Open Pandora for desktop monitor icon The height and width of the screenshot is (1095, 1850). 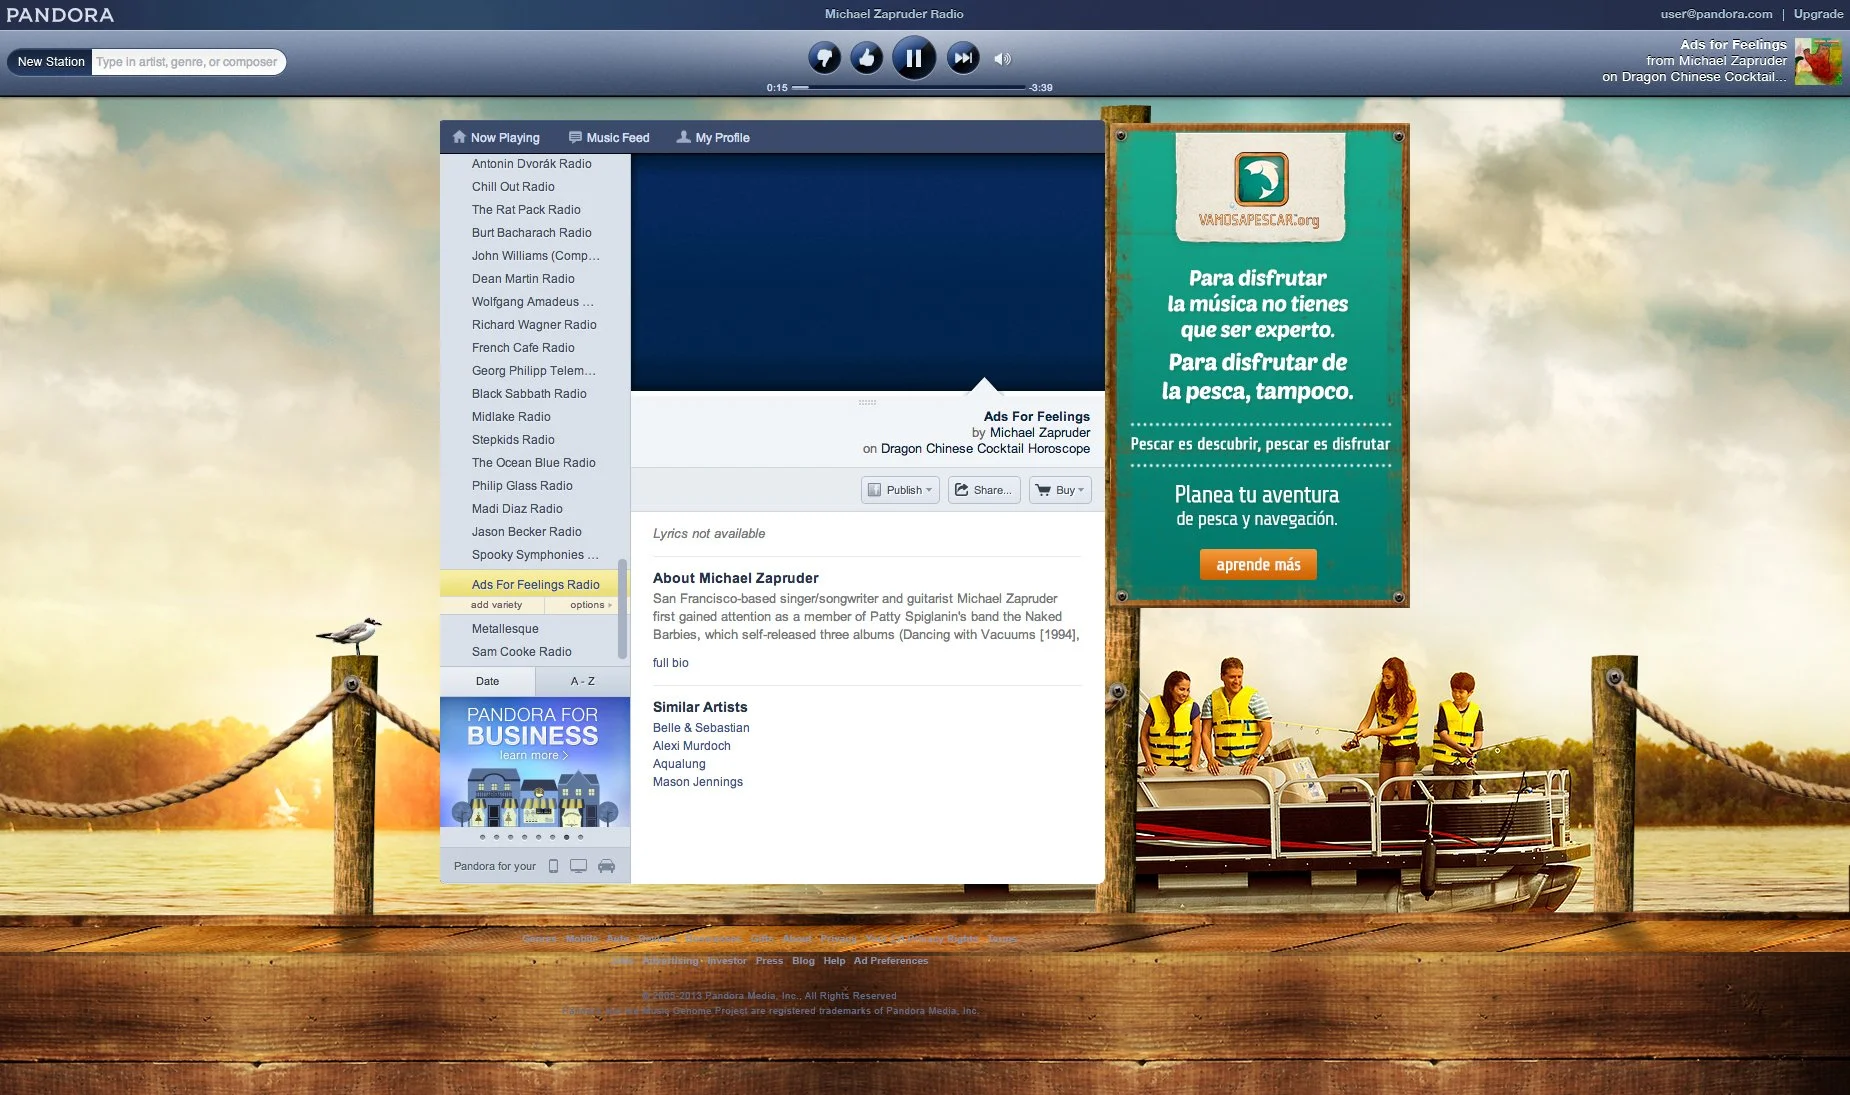[578, 866]
